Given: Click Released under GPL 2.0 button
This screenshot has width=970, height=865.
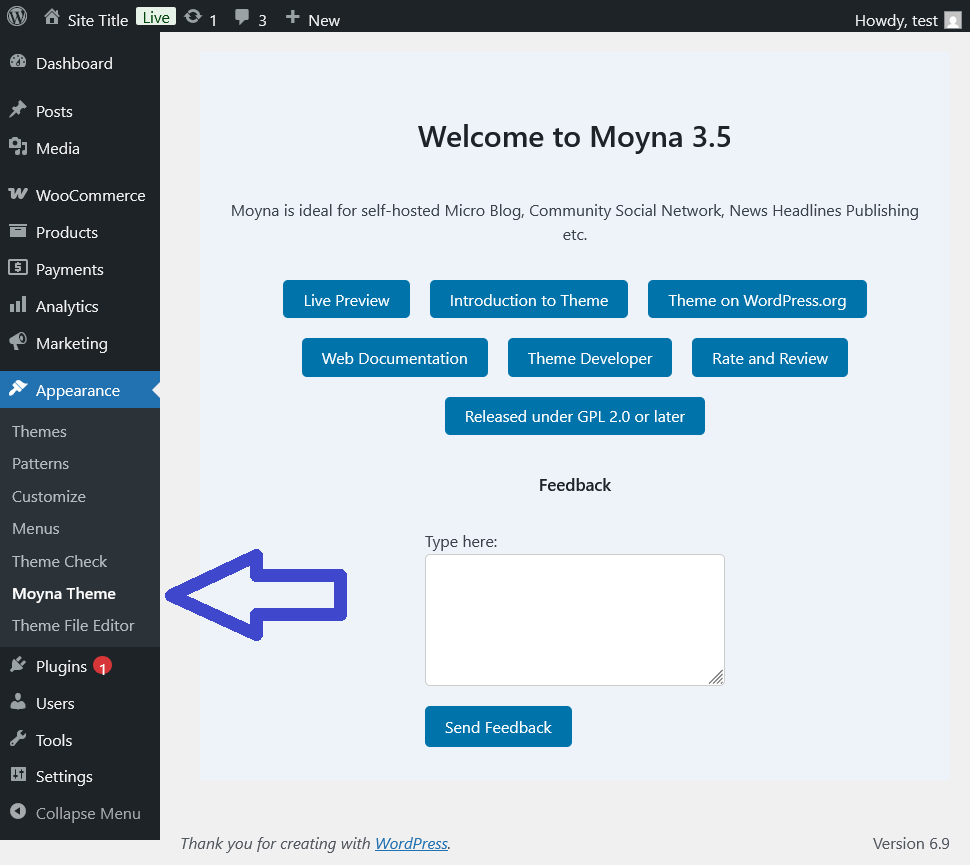Looking at the screenshot, I should 575,416.
